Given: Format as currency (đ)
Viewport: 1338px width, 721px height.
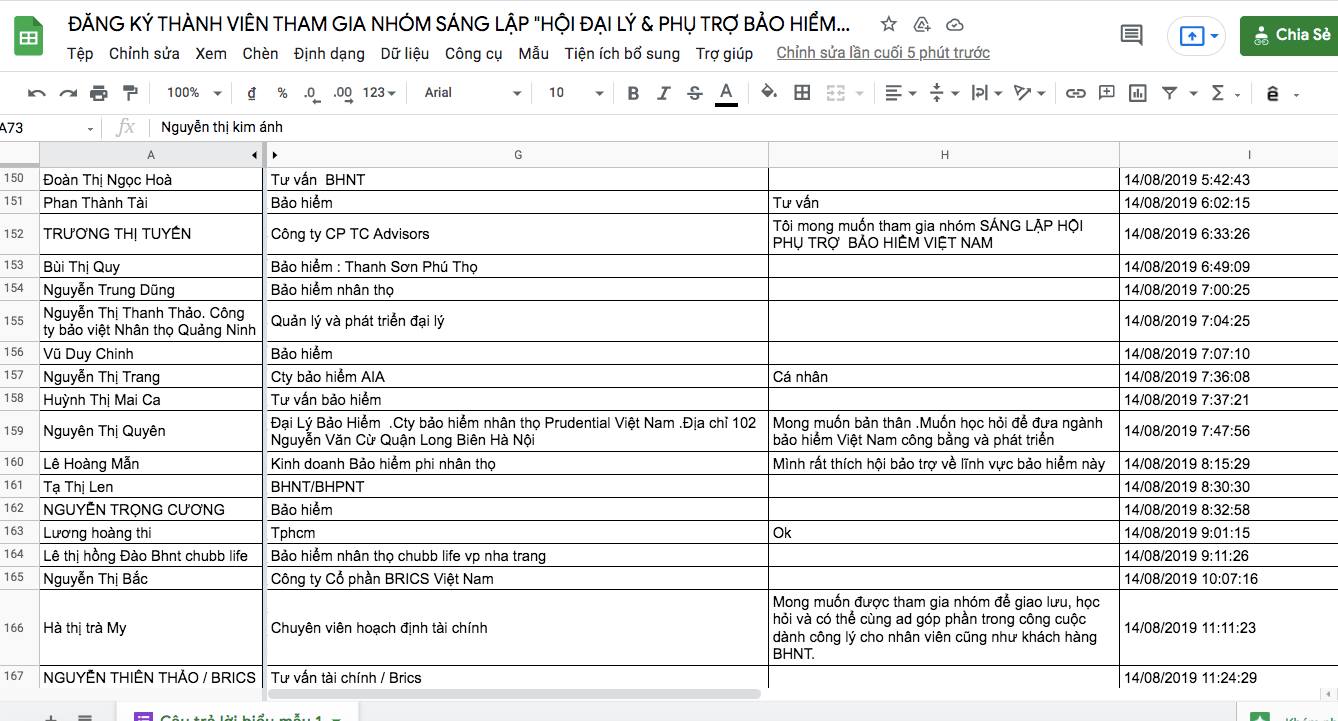Looking at the screenshot, I should coord(251,93).
